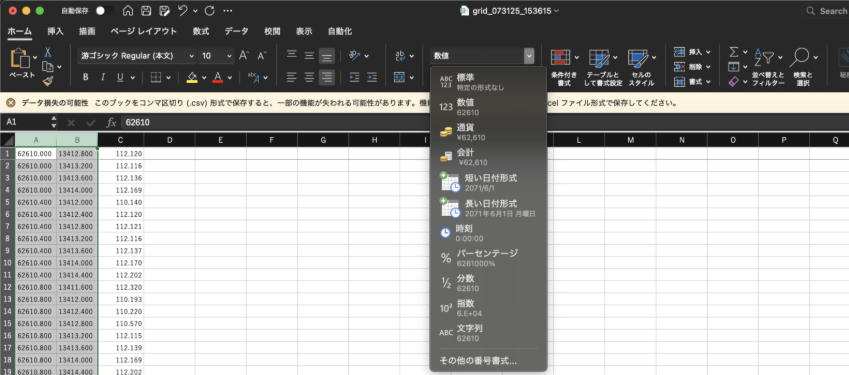This screenshot has height=375, width=849.
Task: Open the 挿入 ribbon tab
Action: coord(55,31)
